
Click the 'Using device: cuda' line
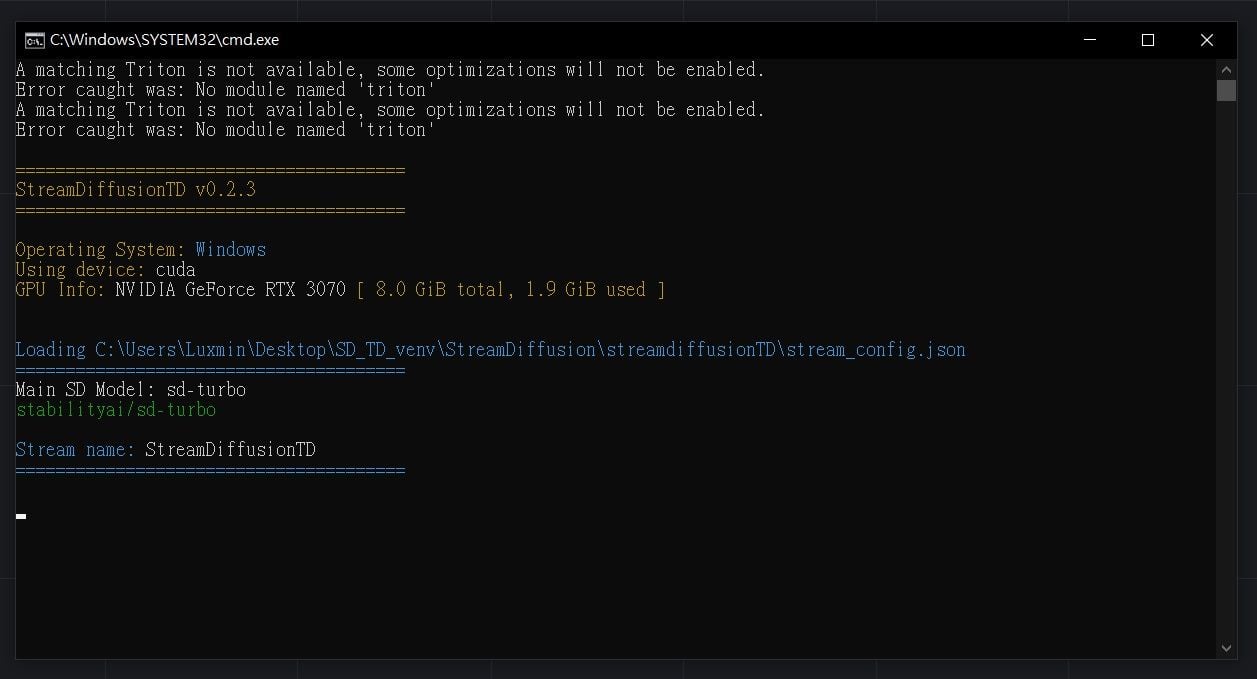106,270
